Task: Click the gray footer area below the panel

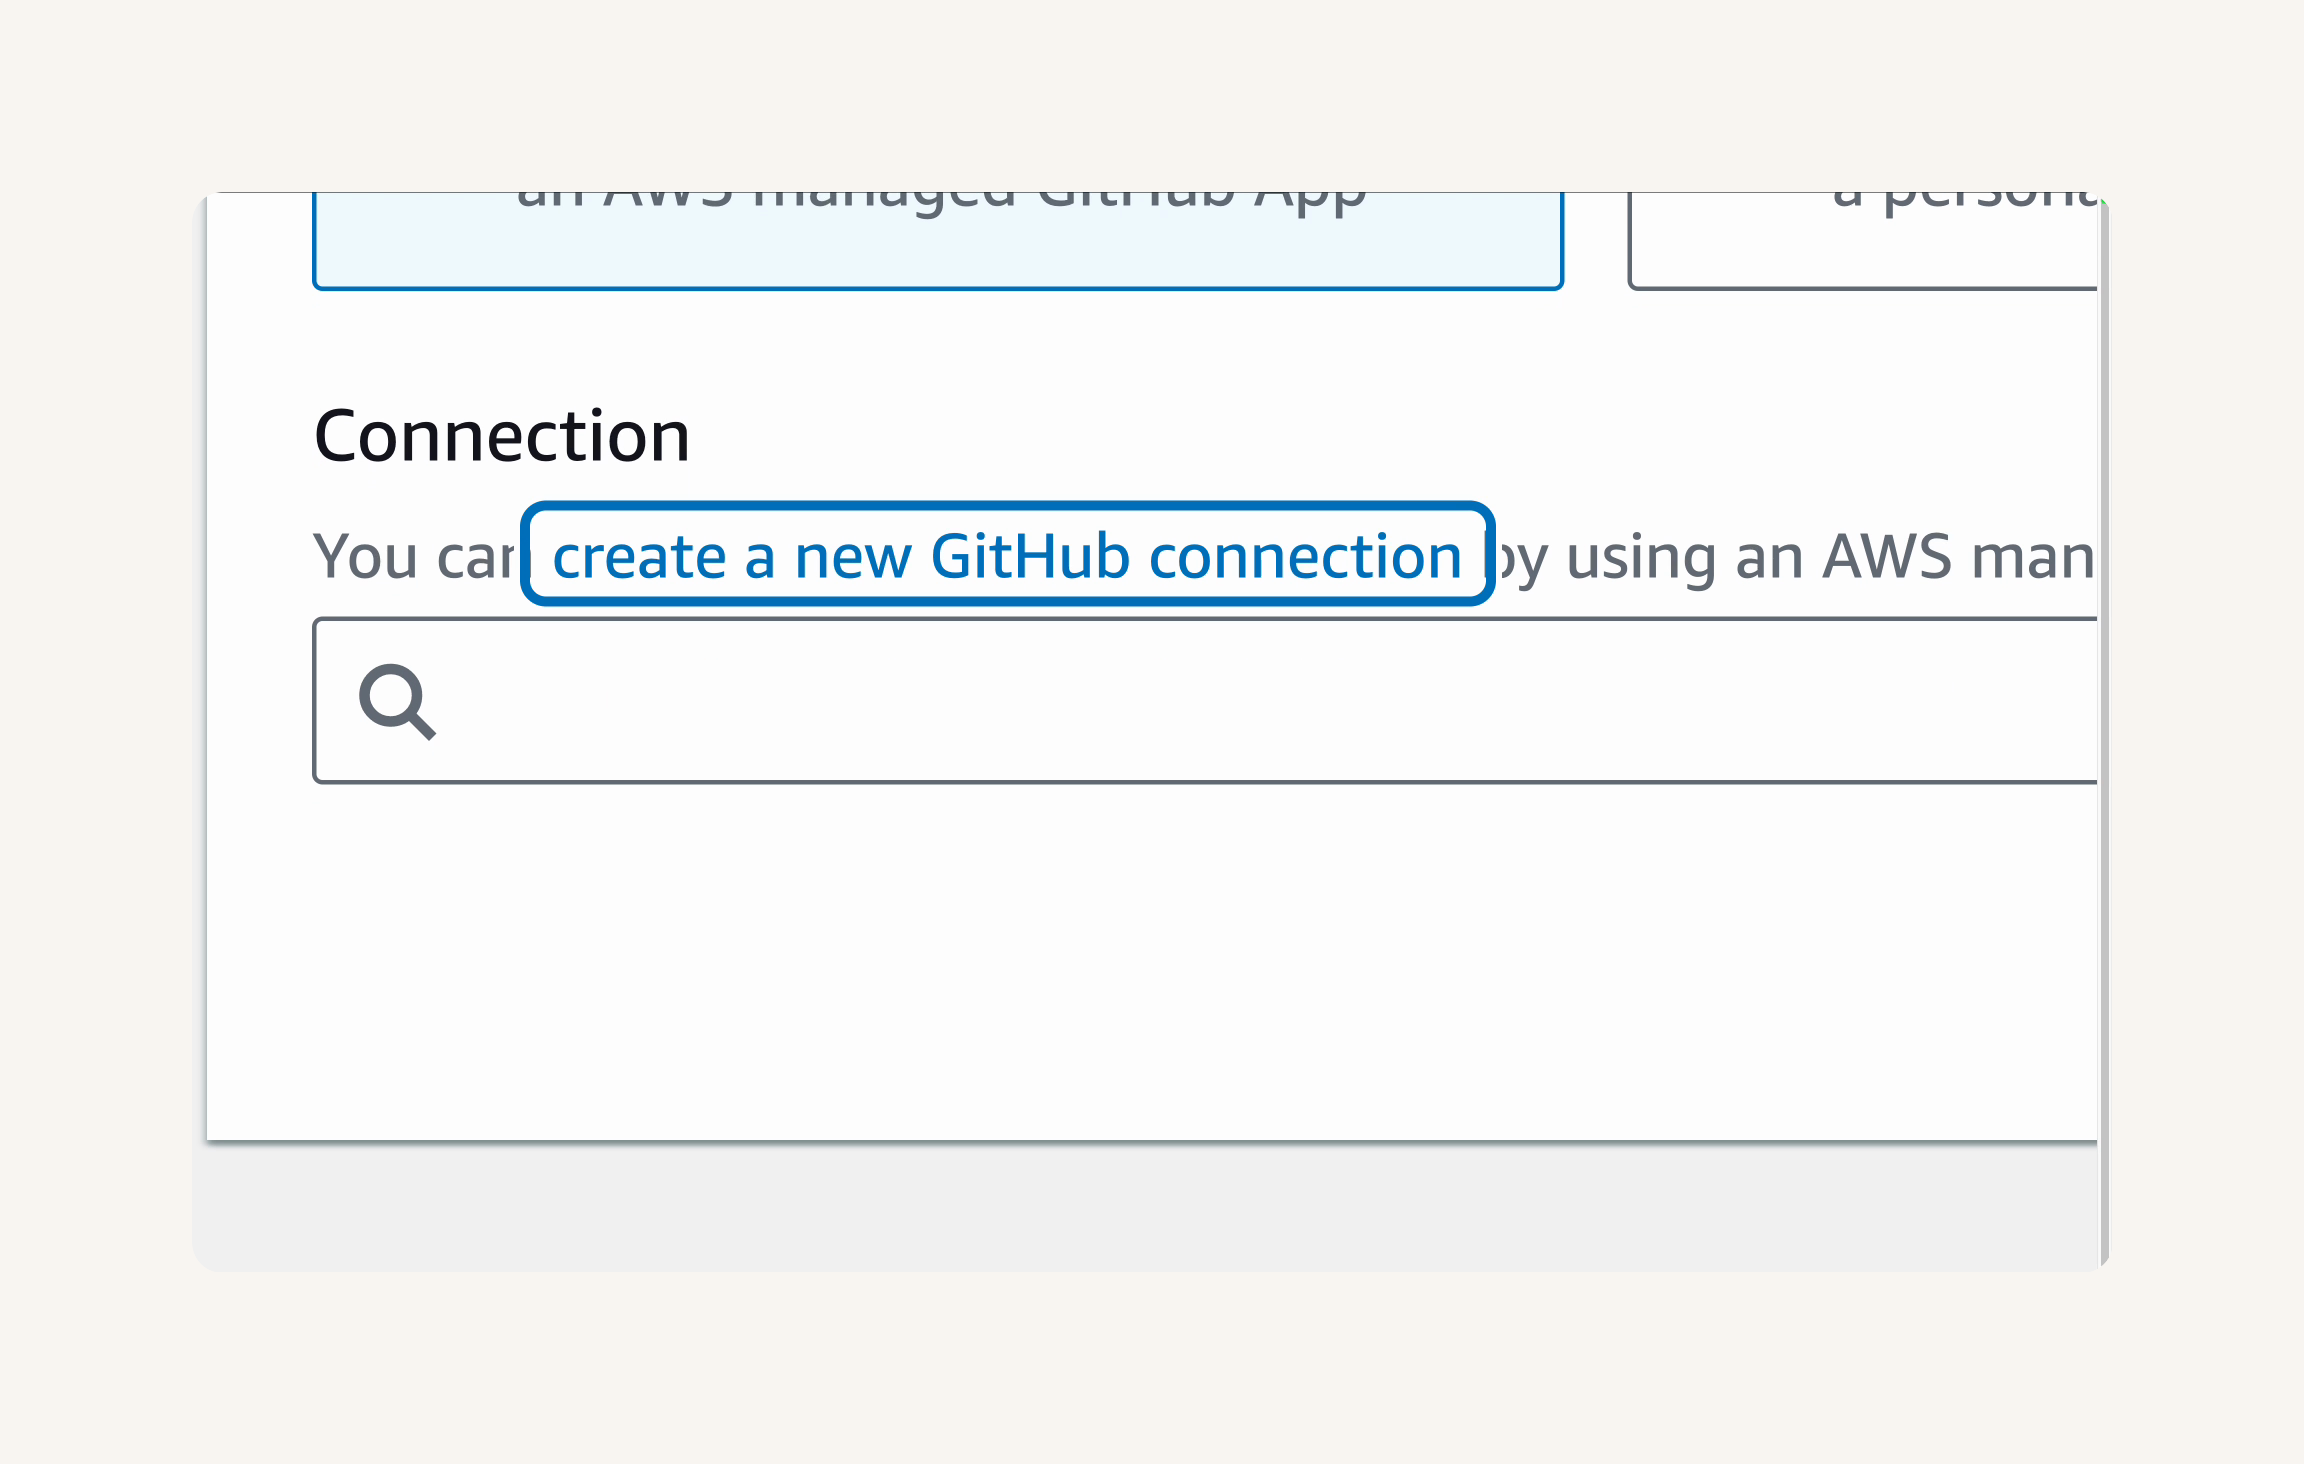Action: (x=1150, y=1207)
